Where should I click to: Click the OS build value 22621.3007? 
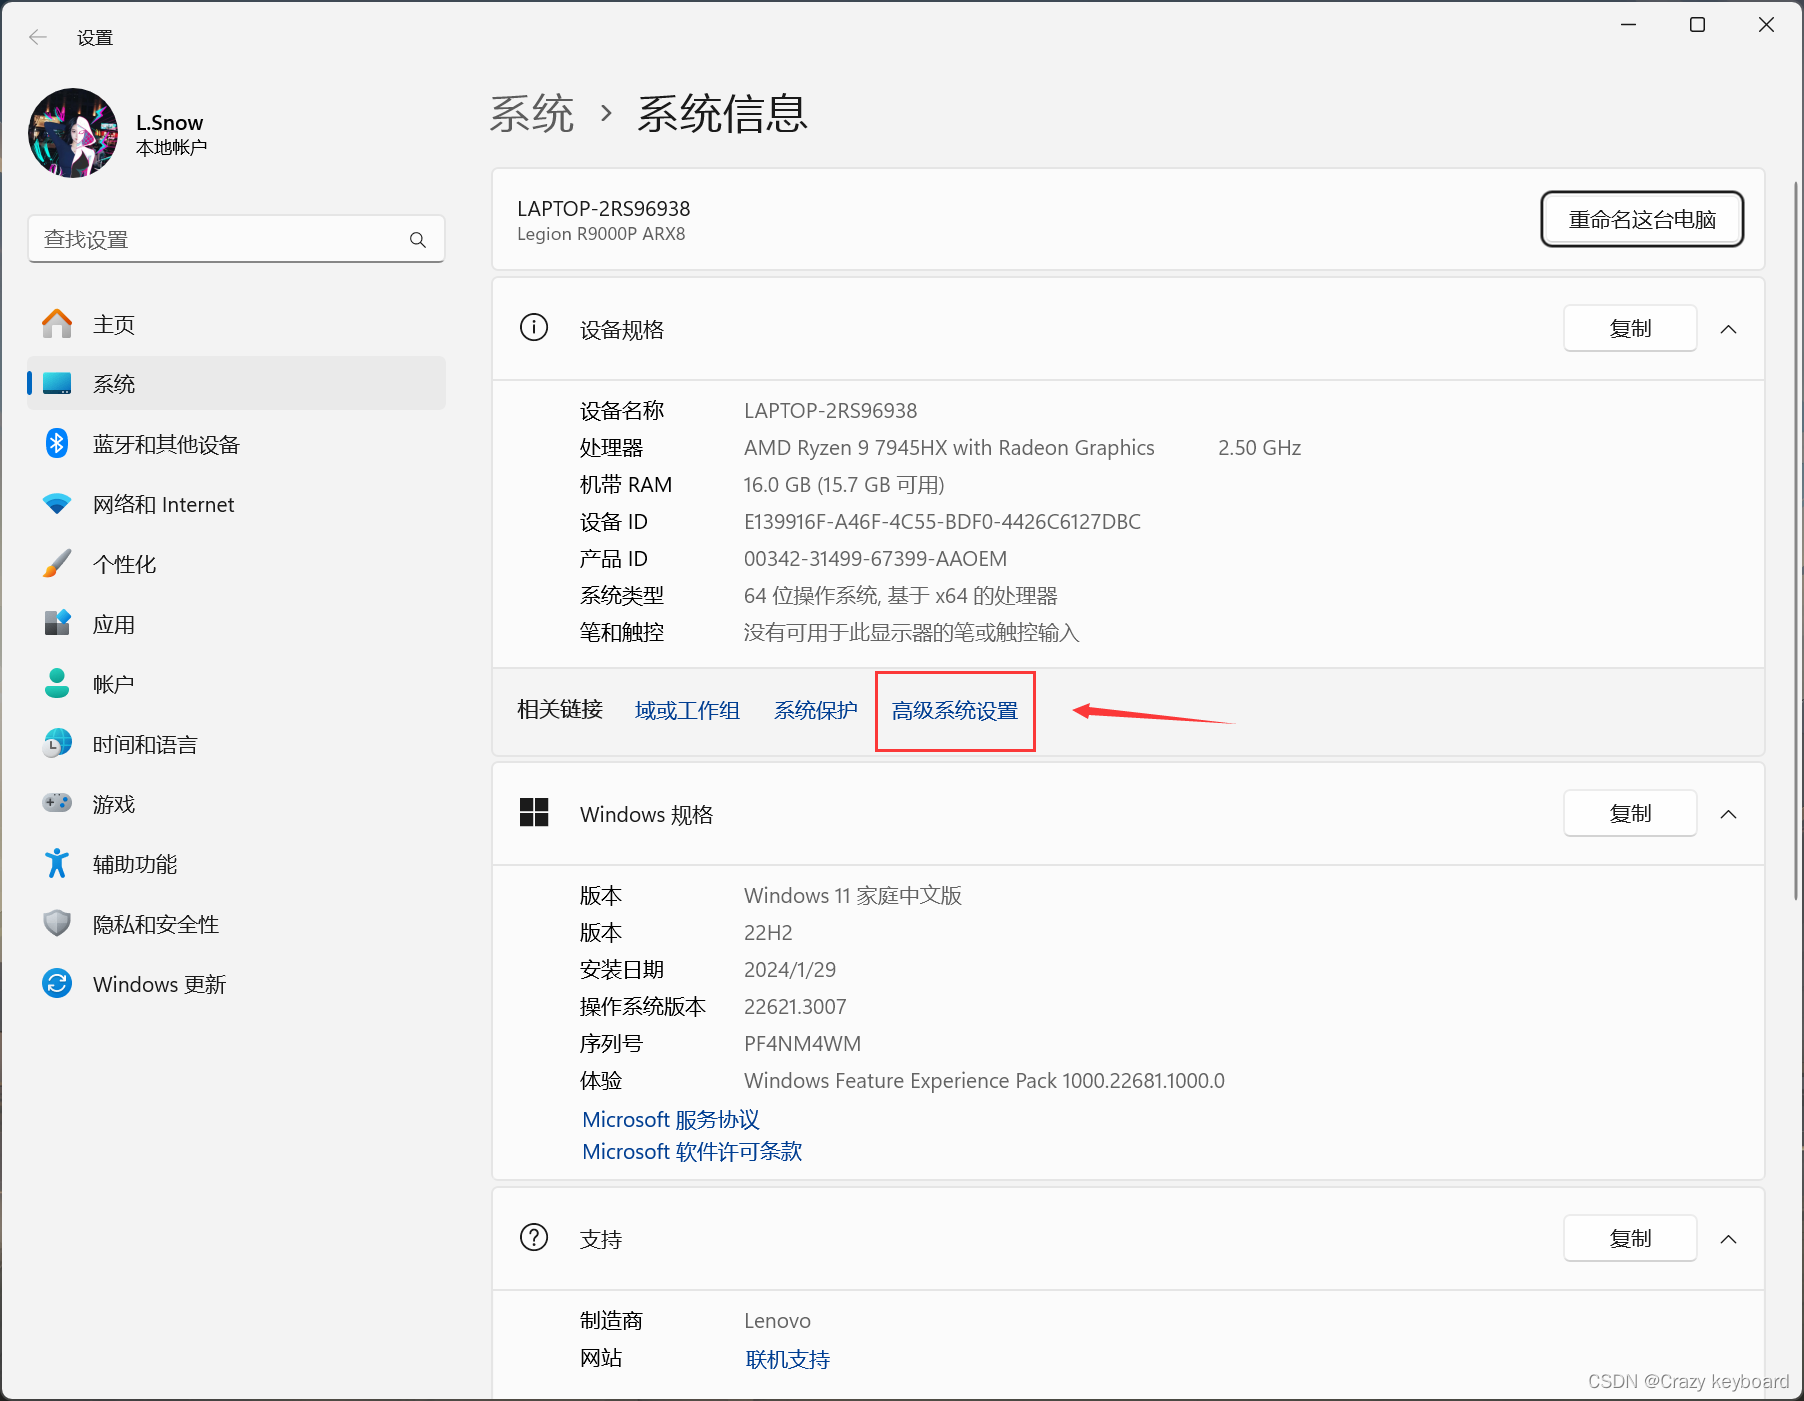795,1006
